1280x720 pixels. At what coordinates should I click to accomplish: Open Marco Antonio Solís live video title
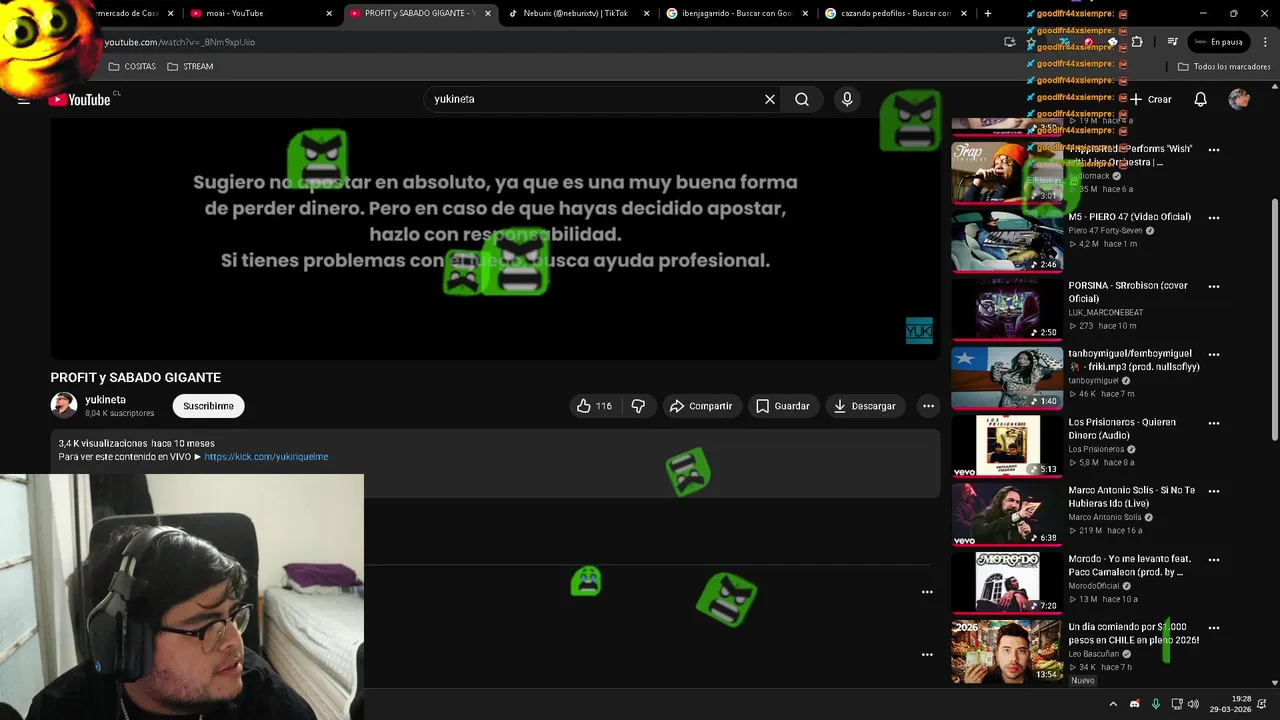(1131, 497)
